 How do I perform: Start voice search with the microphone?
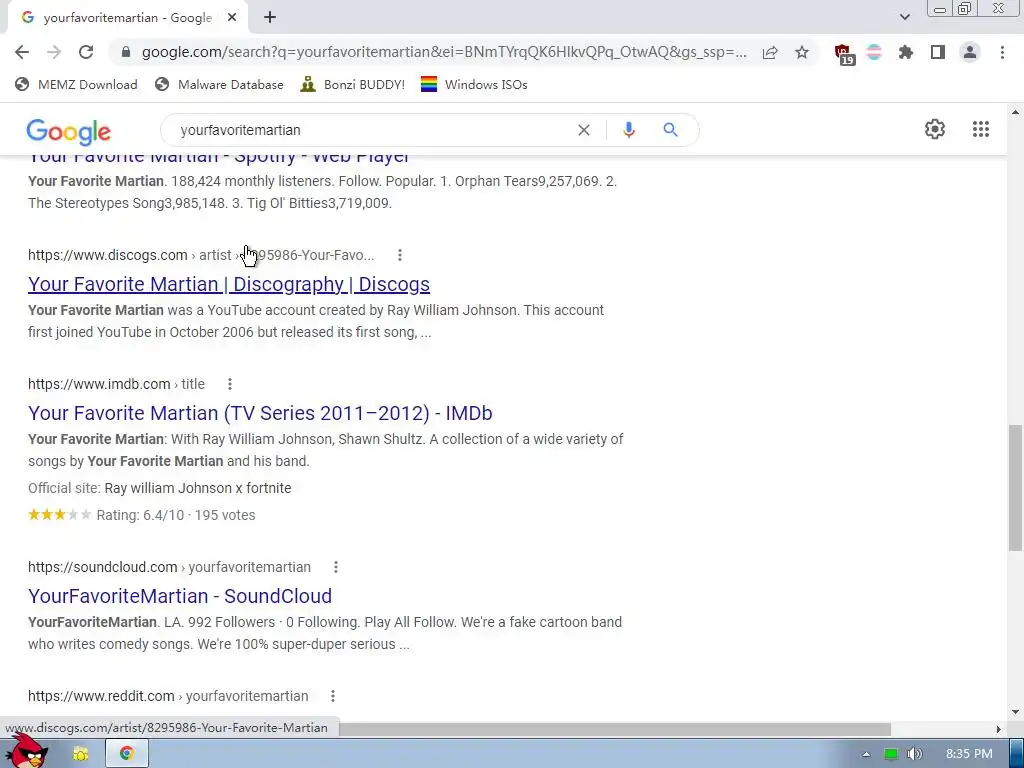coord(629,130)
